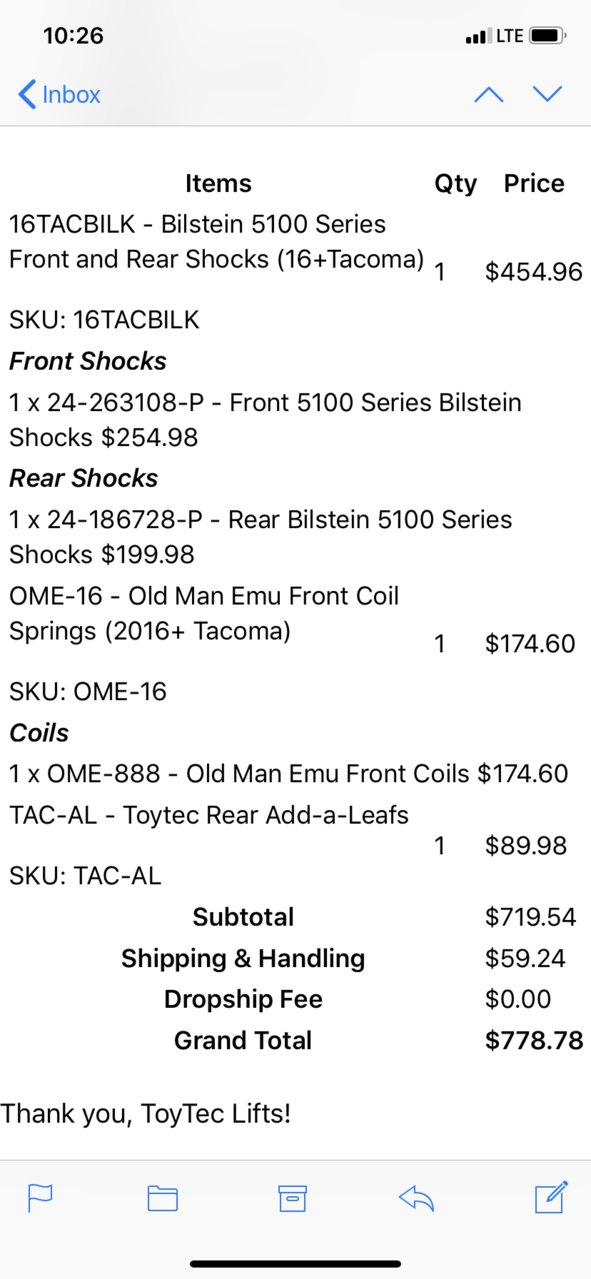The image size is (591, 1279).
Task: Go to next message with down chevron
Action: (547, 94)
